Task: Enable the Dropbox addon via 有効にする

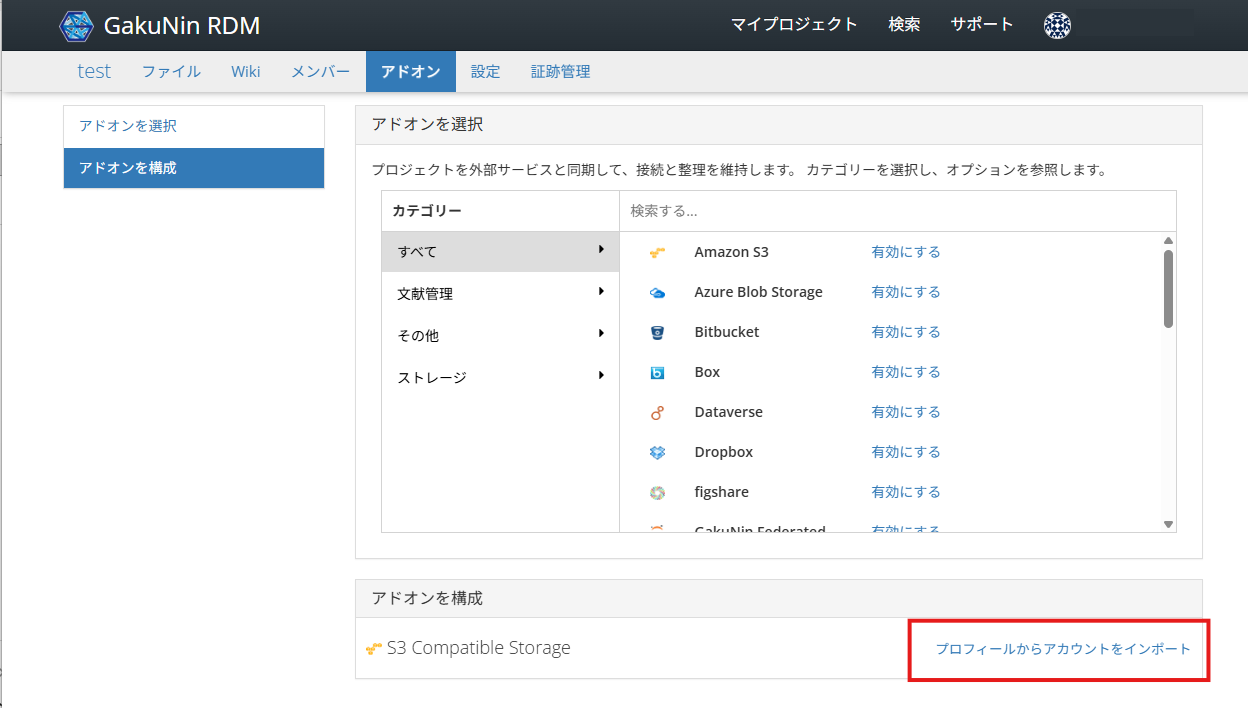Action: (x=906, y=452)
